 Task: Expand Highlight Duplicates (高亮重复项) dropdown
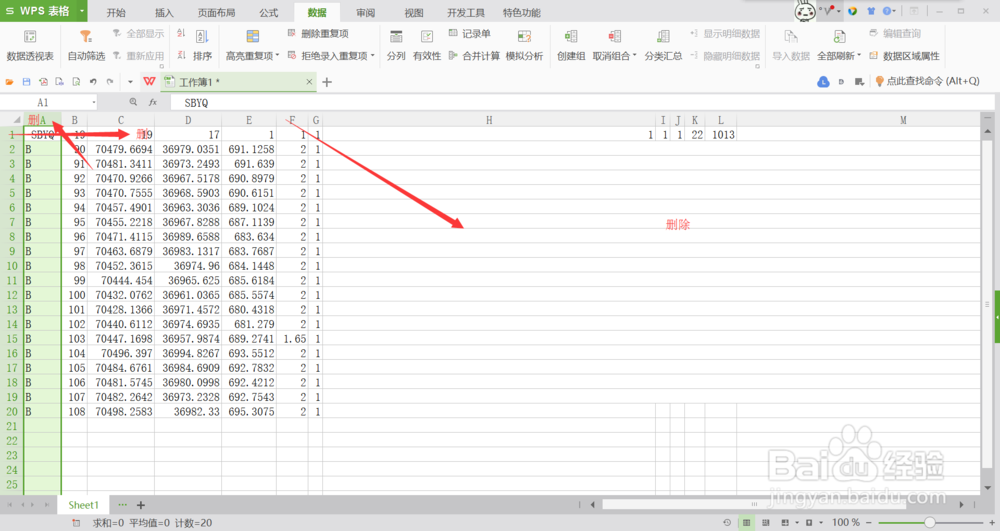point(277,55)
